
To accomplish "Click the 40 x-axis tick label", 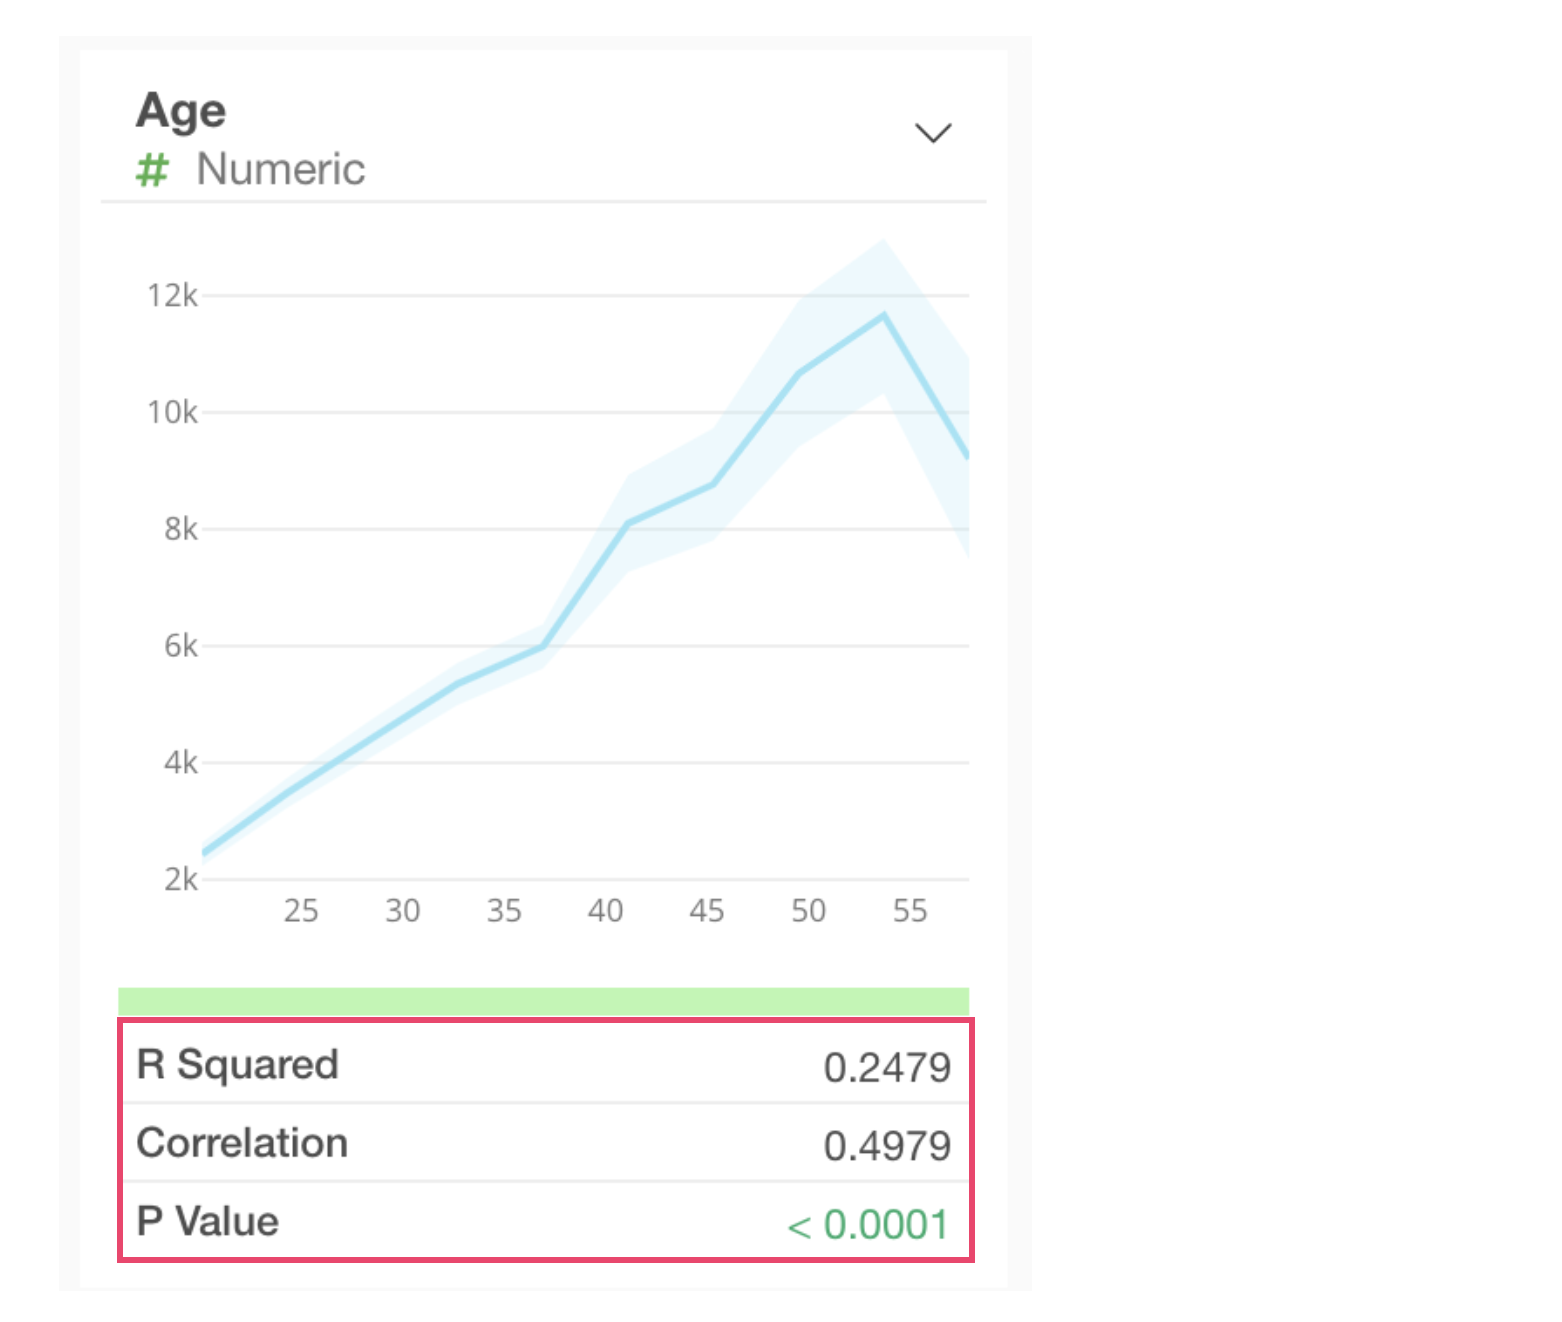I will point(606,911).
